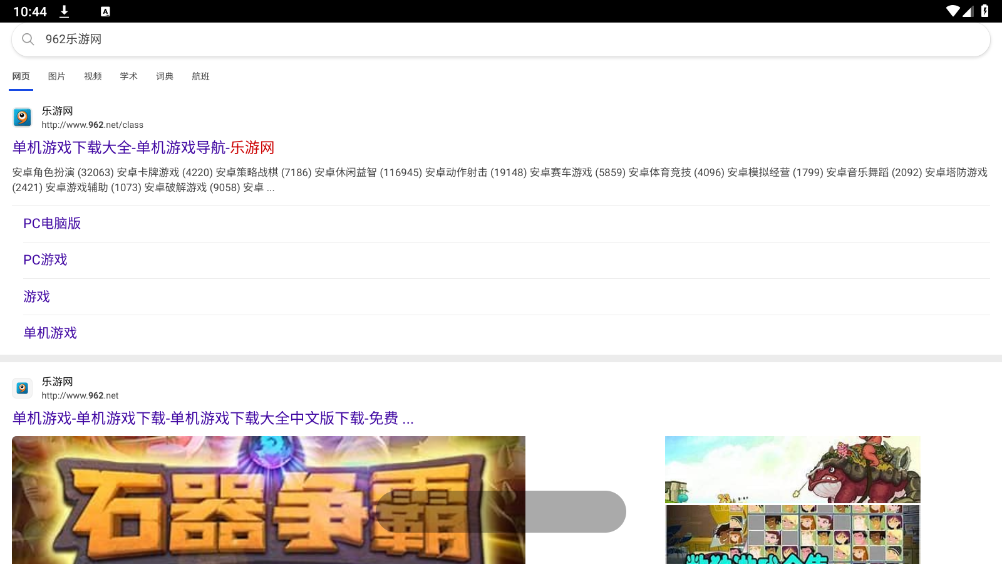The image size is (1002, 564).
Task: Click the 安卓角色扮演 (32063) snippet text
Action: tap(63, 172)
